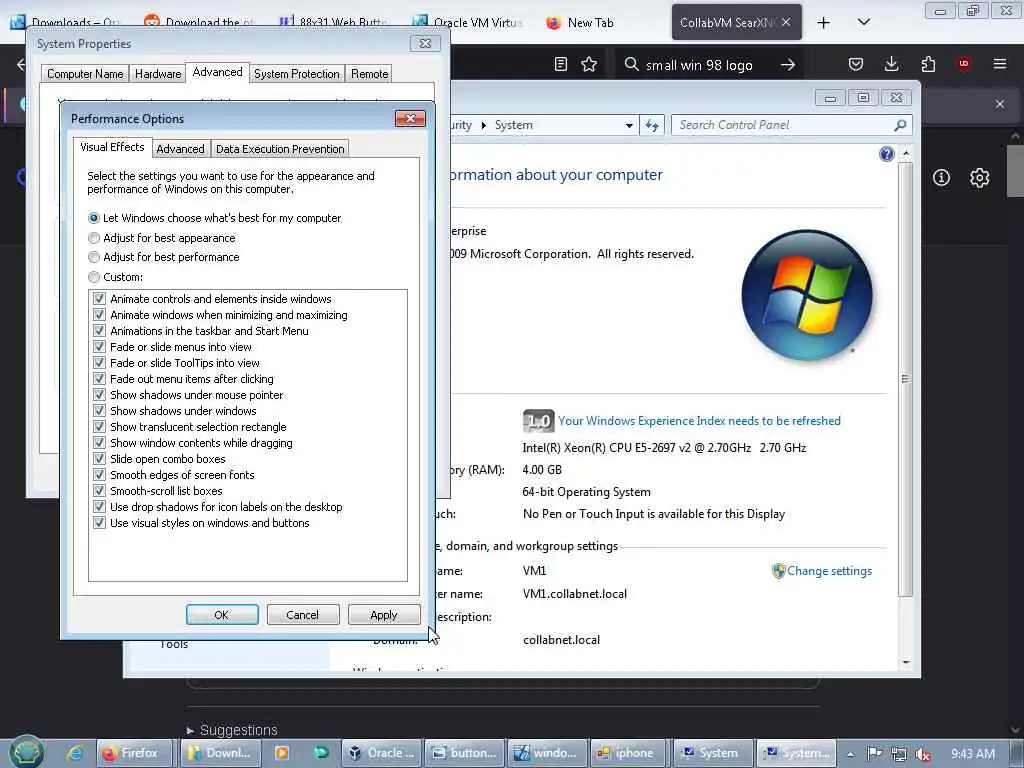Click the taskbar clock 9:43 AM
Screen dimensions: 1024x768
[973, 754]
